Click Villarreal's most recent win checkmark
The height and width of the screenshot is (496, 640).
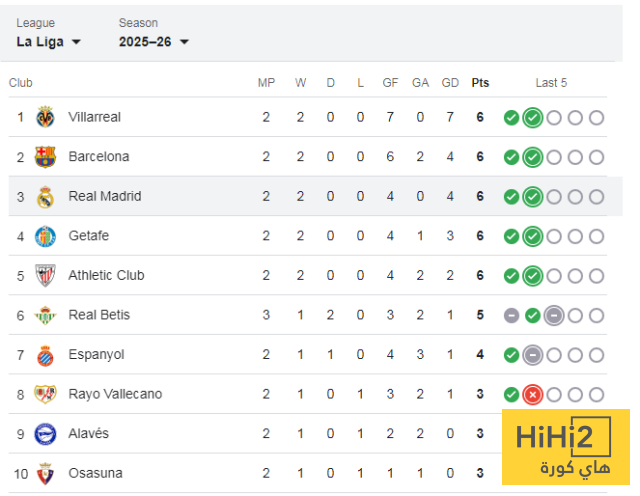(x=533, y=117)
